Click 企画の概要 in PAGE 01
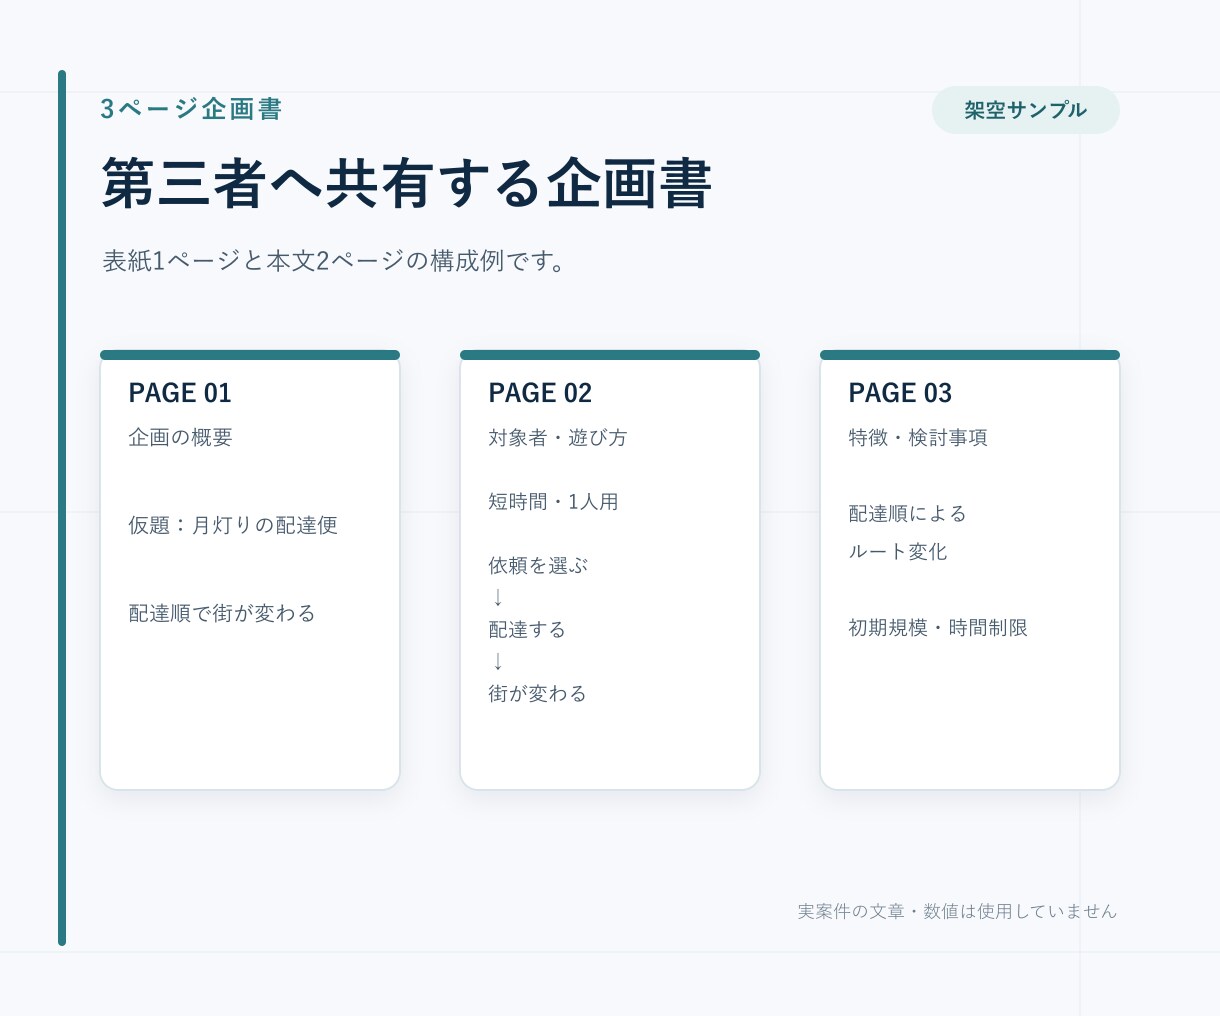1220x1016 pixels. coord(180,438)
